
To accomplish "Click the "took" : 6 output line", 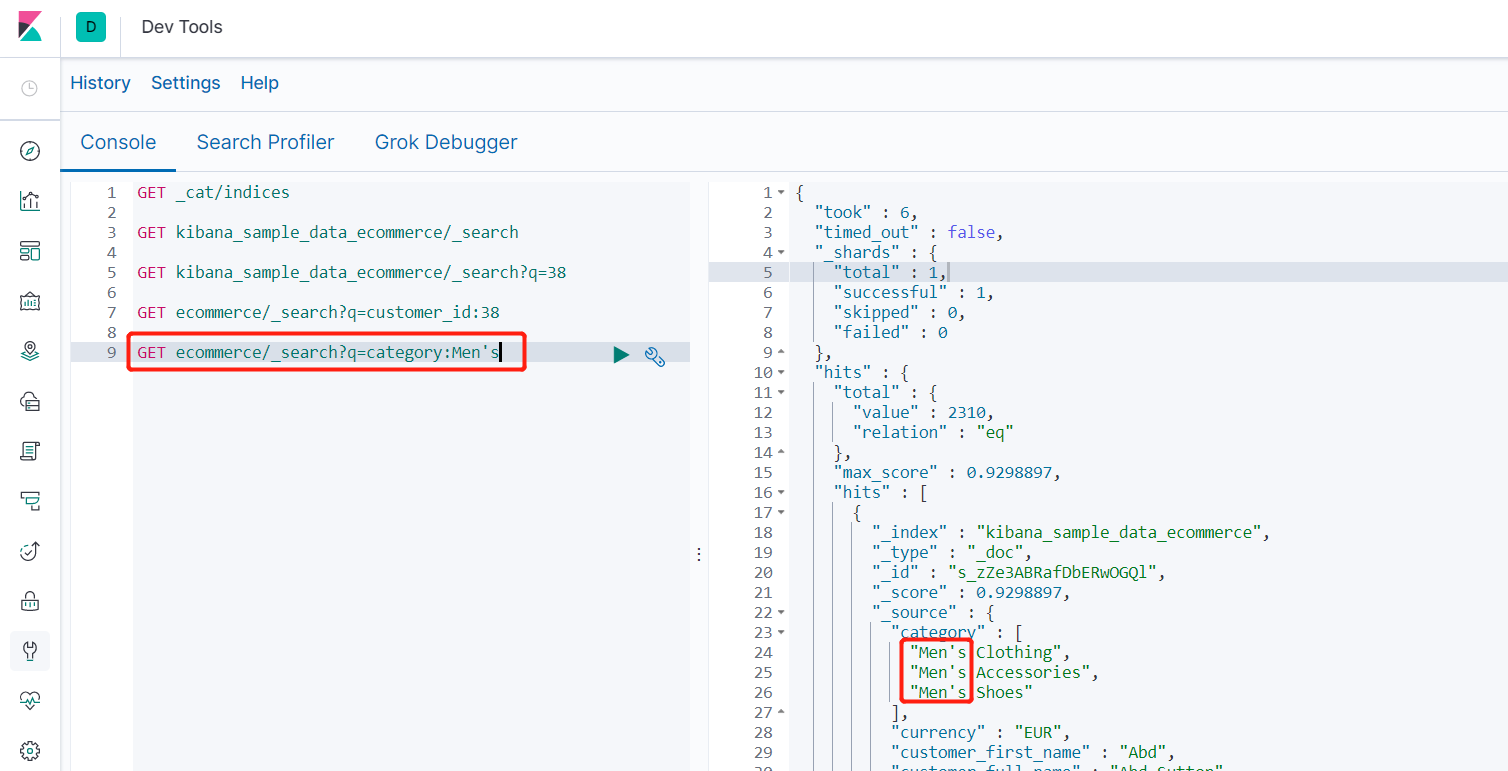I will click(x=866, y=212).
